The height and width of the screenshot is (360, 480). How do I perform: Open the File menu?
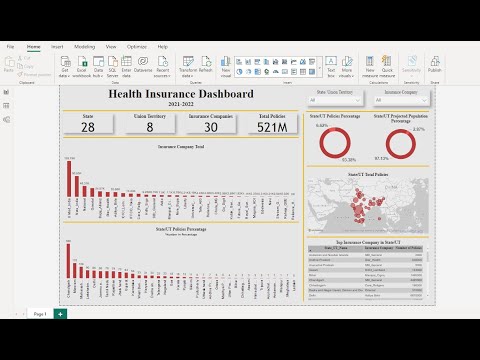pyautogui.click(x=11, y=47)
